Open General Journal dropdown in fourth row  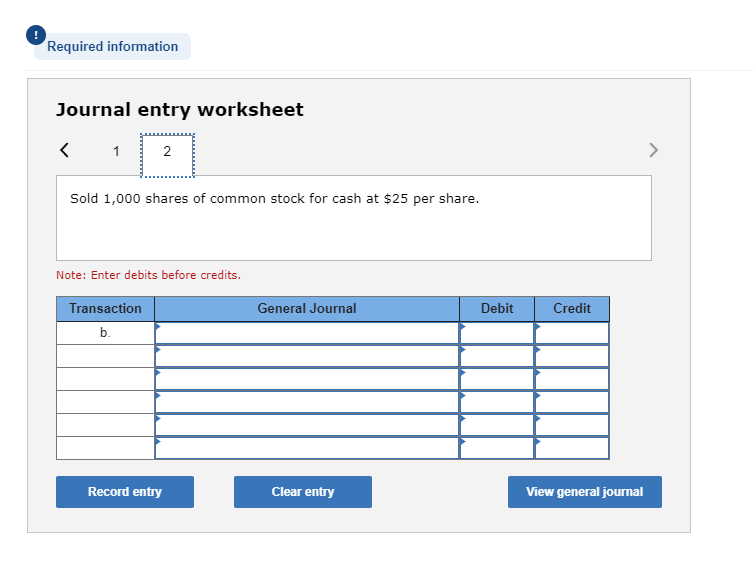pos(307,402)
